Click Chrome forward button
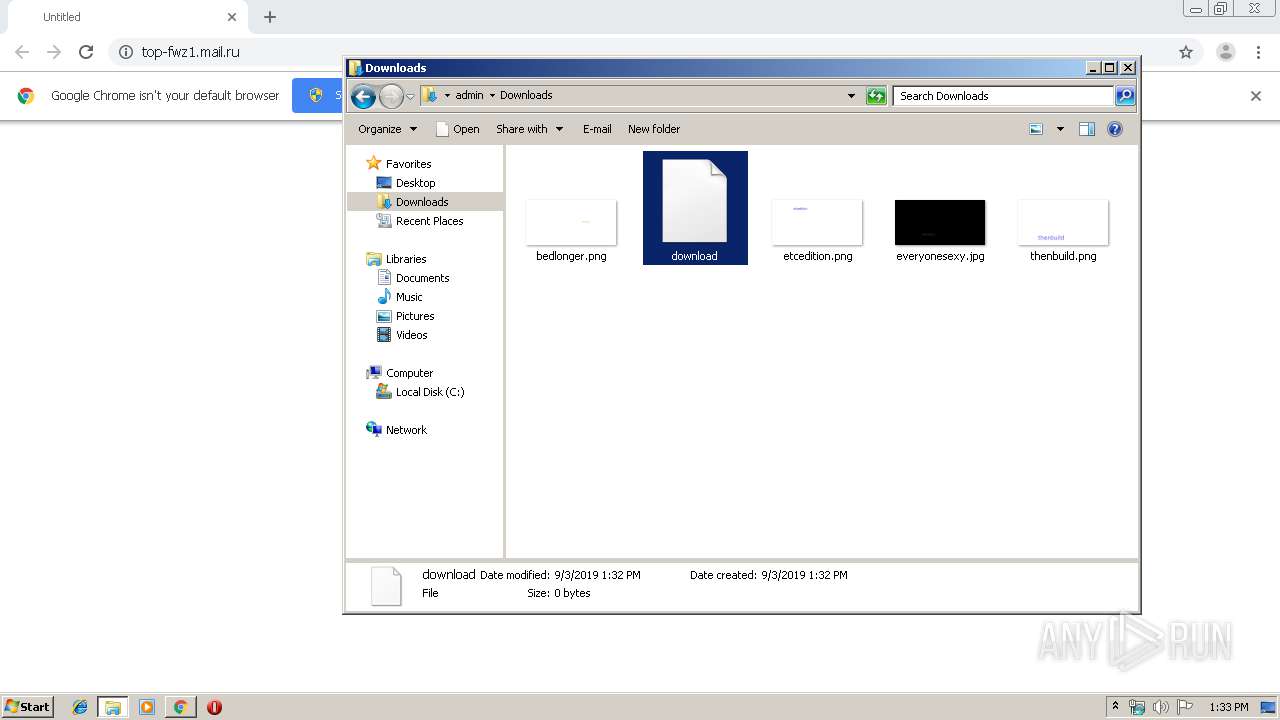The image size is (1280, 720). [54, 52]
